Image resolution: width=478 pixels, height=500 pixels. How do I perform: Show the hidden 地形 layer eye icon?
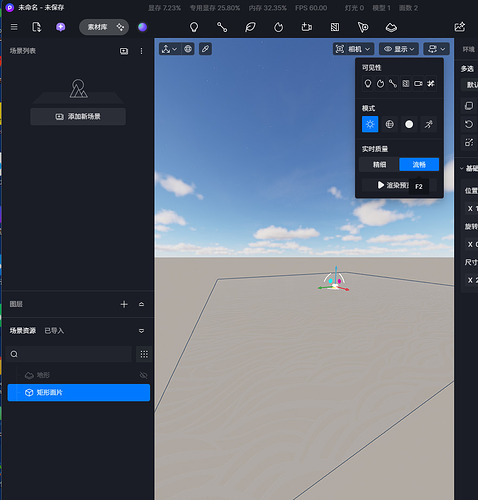(x=143, y=375)
